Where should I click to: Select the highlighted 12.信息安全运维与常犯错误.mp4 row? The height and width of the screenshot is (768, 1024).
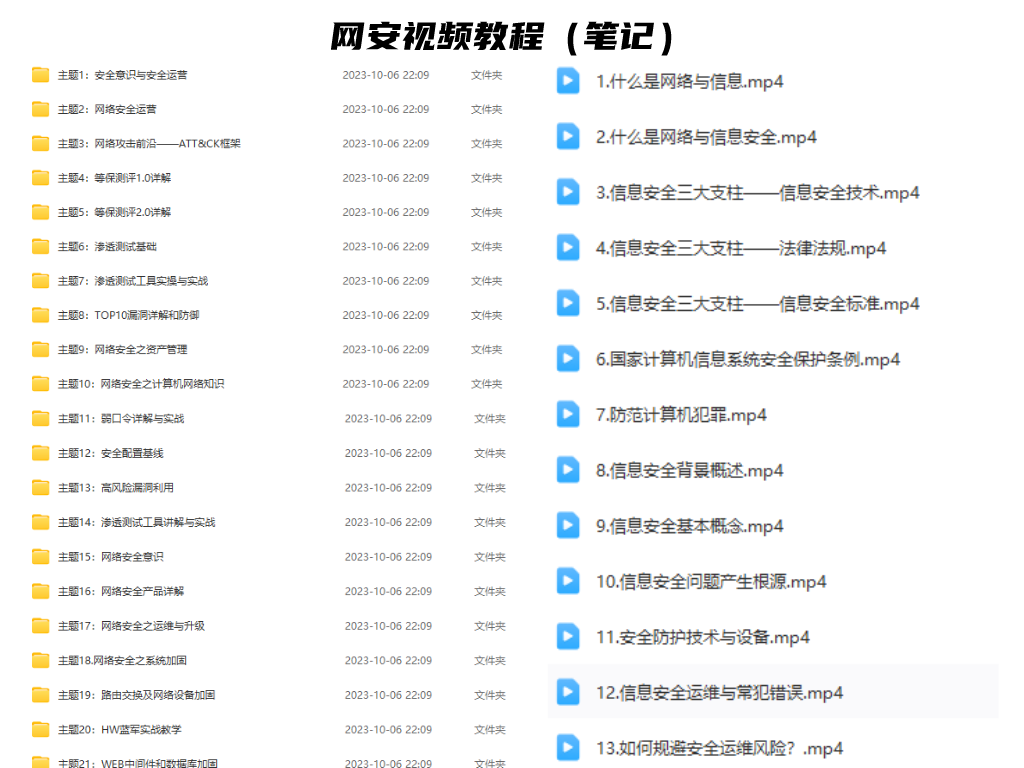[719, 692]
